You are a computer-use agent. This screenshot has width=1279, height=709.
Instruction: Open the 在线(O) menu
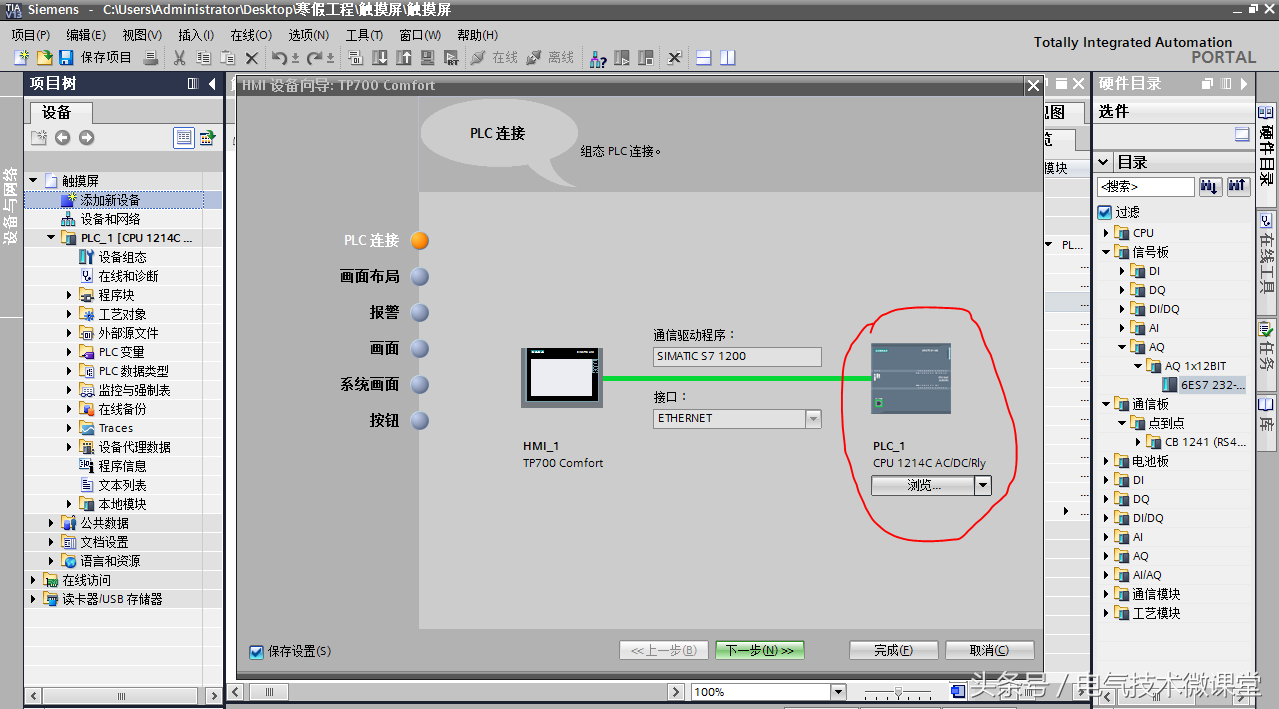click(251, 35)
